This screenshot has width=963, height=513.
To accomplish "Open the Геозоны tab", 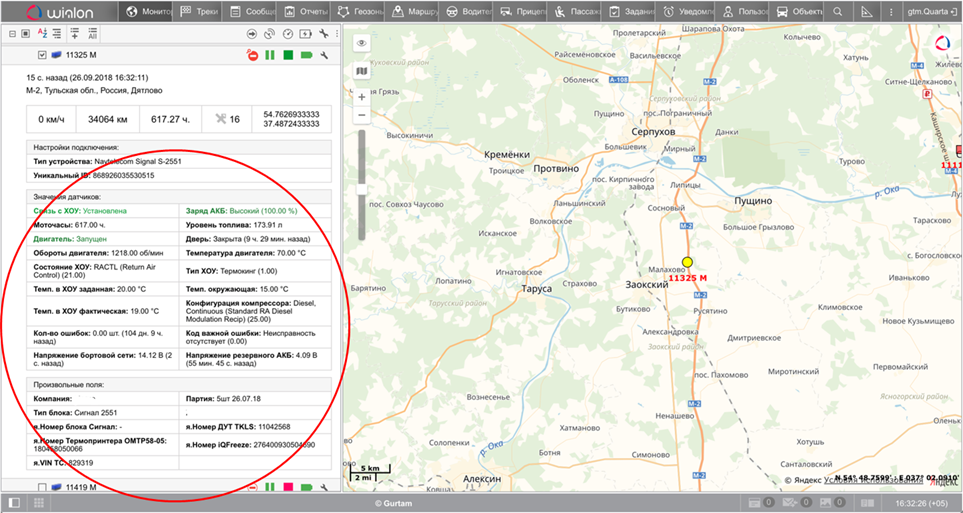I will (358, 12).
